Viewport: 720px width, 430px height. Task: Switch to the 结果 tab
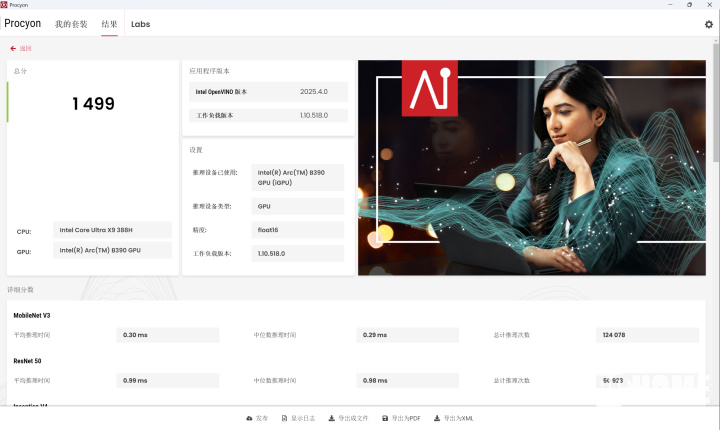click(109, 24)
